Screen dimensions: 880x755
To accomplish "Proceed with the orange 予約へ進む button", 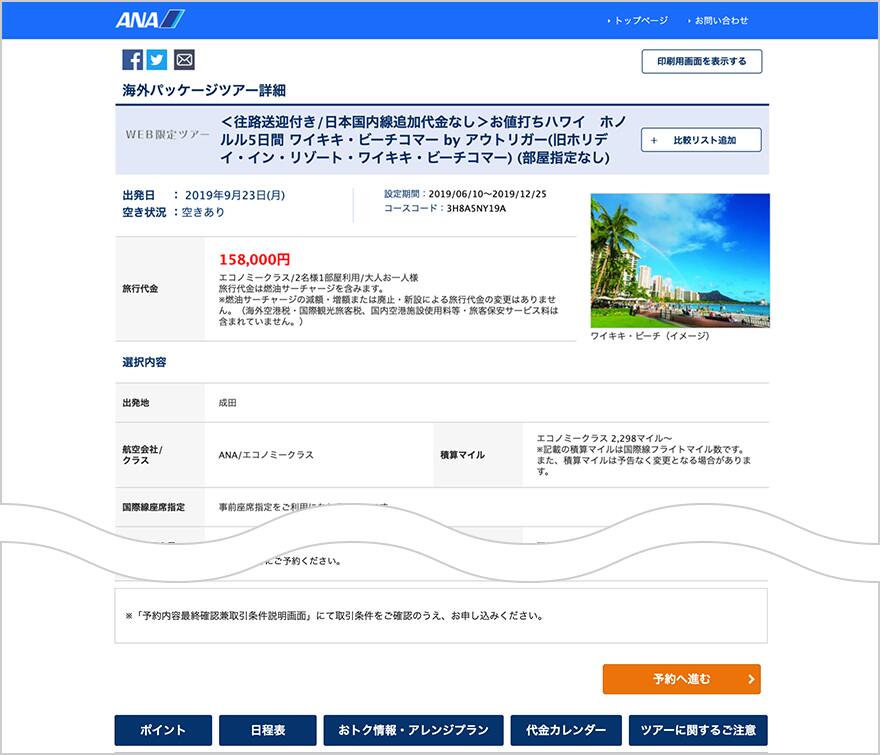I will 681,679.
